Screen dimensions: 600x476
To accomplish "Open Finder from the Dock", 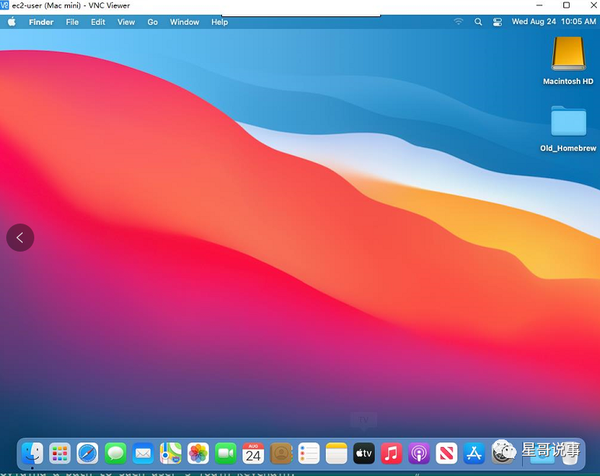I will point(33,453).
